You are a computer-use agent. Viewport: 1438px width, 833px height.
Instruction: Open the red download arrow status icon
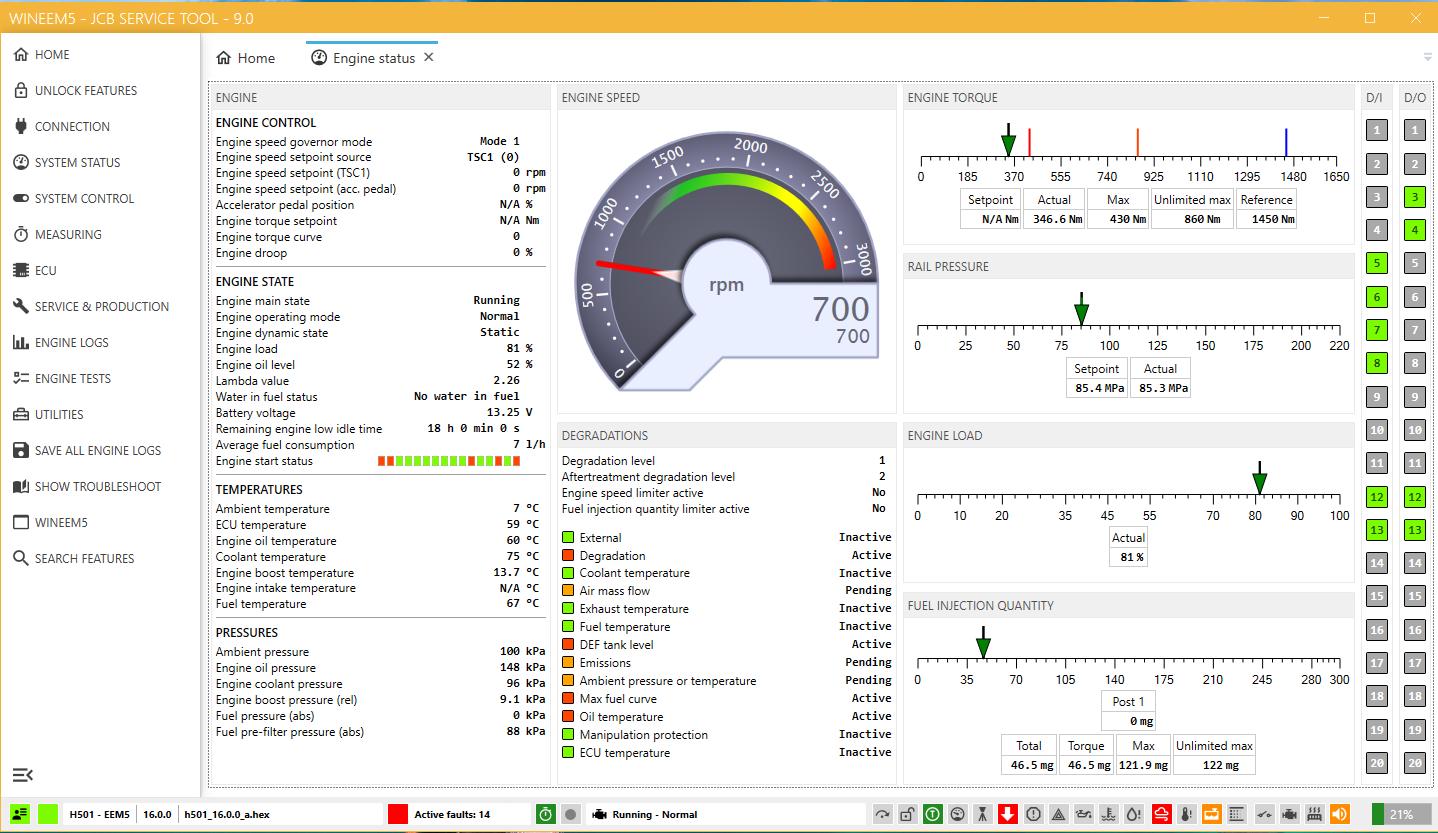point(1008,814)
